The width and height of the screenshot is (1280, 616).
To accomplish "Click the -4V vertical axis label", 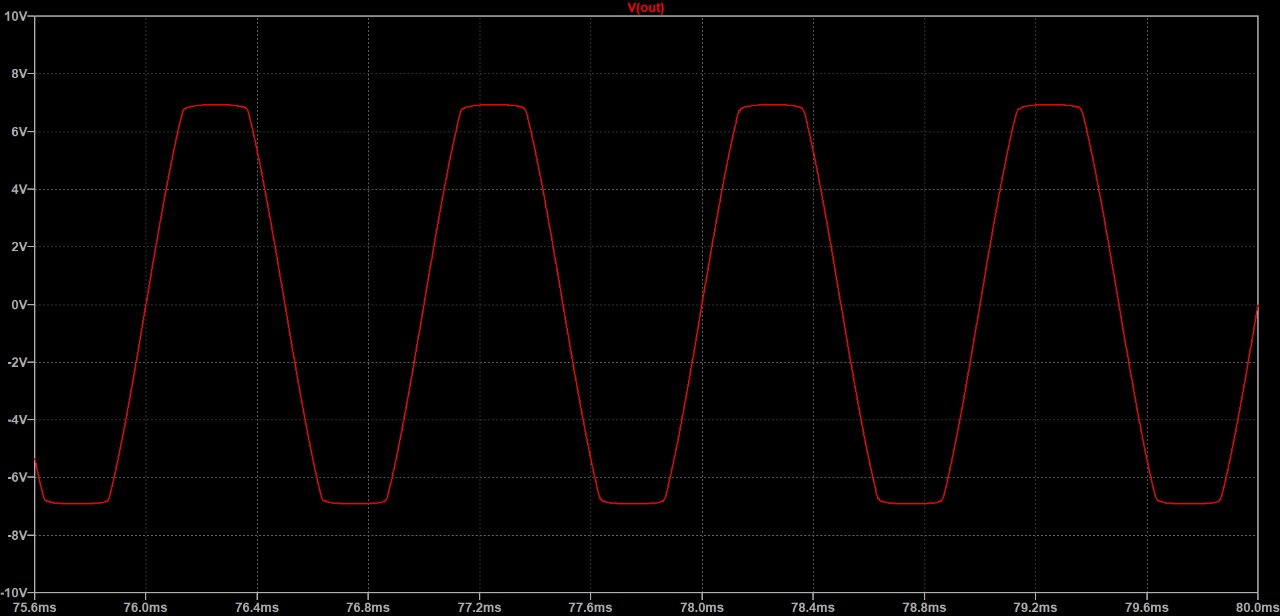I will [x=18, y=420].
